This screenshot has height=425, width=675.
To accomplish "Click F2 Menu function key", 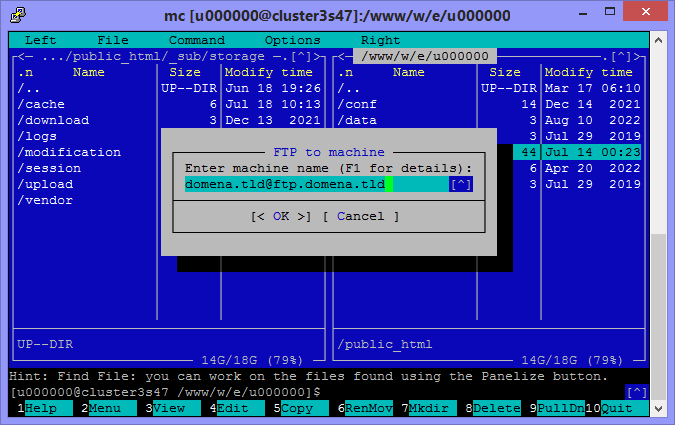I will pos(109,408).
